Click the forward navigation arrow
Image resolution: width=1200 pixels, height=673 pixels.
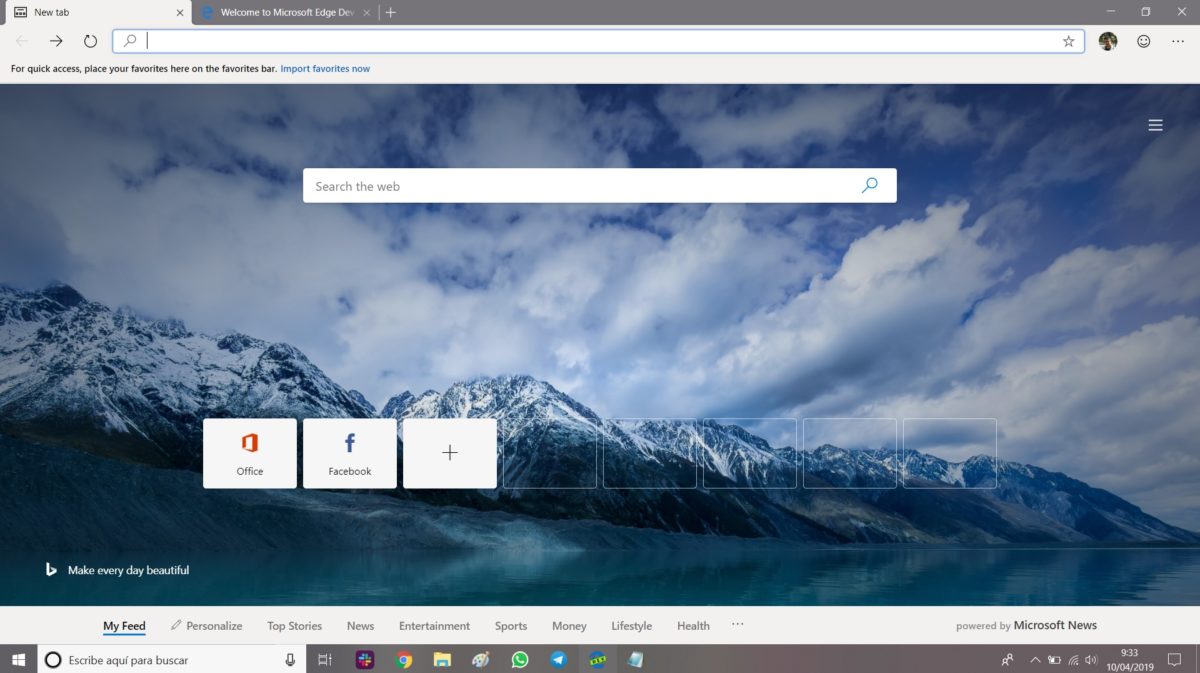tap(56, 41)
